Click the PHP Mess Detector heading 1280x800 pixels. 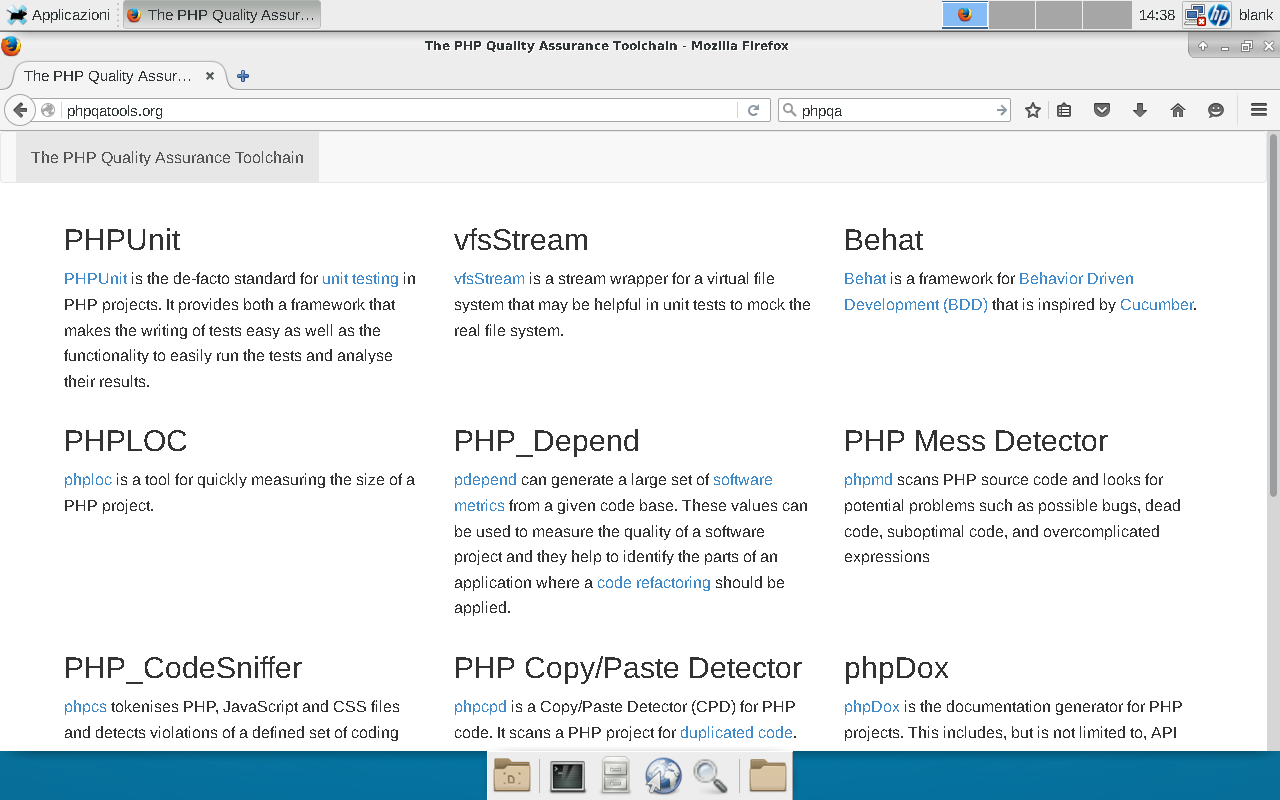(x=976, y=441)
